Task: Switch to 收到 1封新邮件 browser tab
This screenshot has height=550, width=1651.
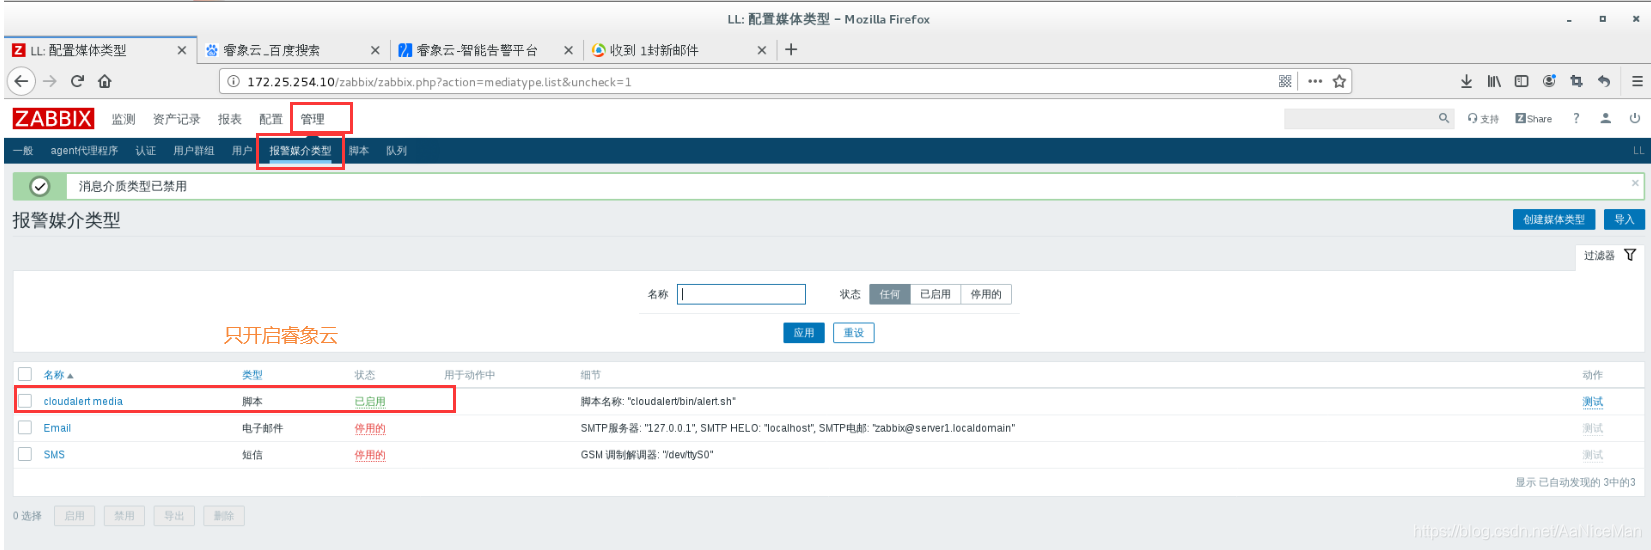Action: [655, 50]
